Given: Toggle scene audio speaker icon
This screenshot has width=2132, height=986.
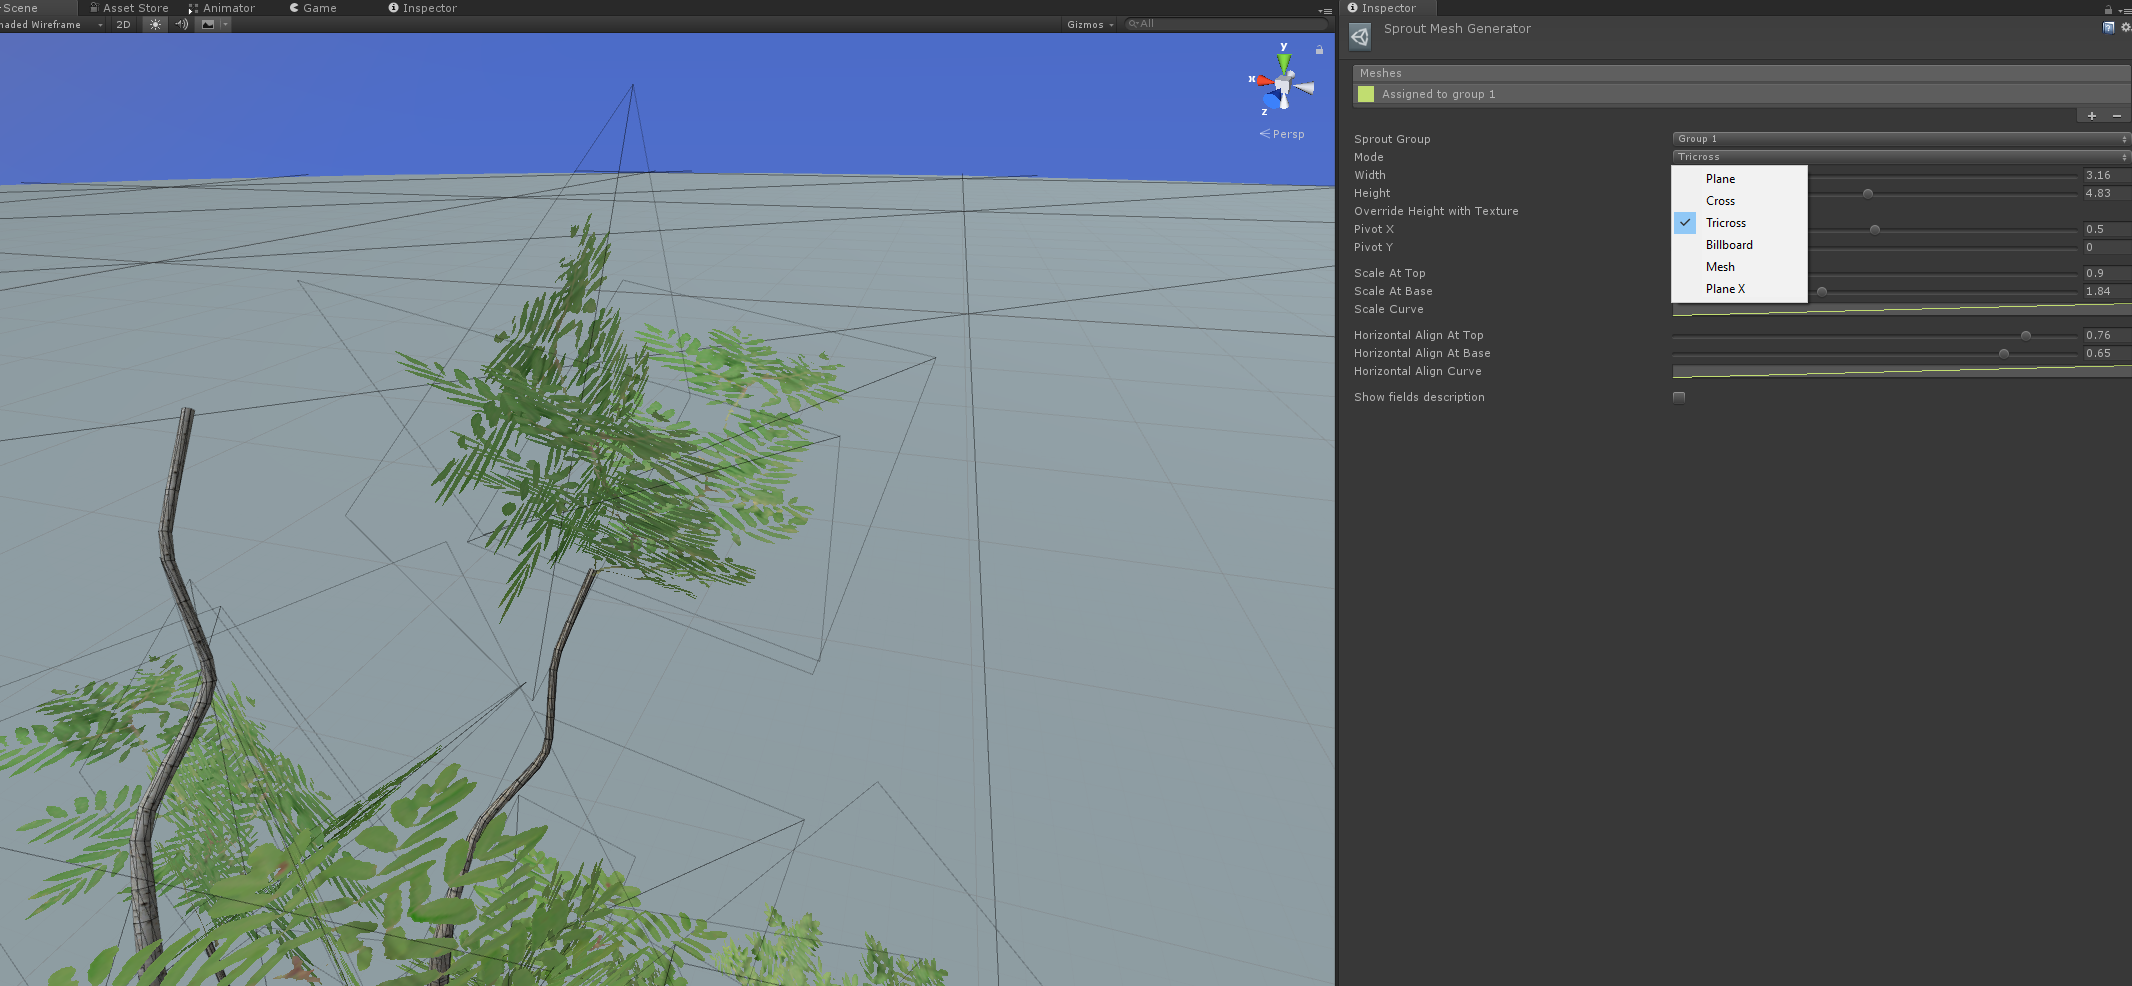Looking at the screenshot, I should pyautogui.click(x=181, y=24).
